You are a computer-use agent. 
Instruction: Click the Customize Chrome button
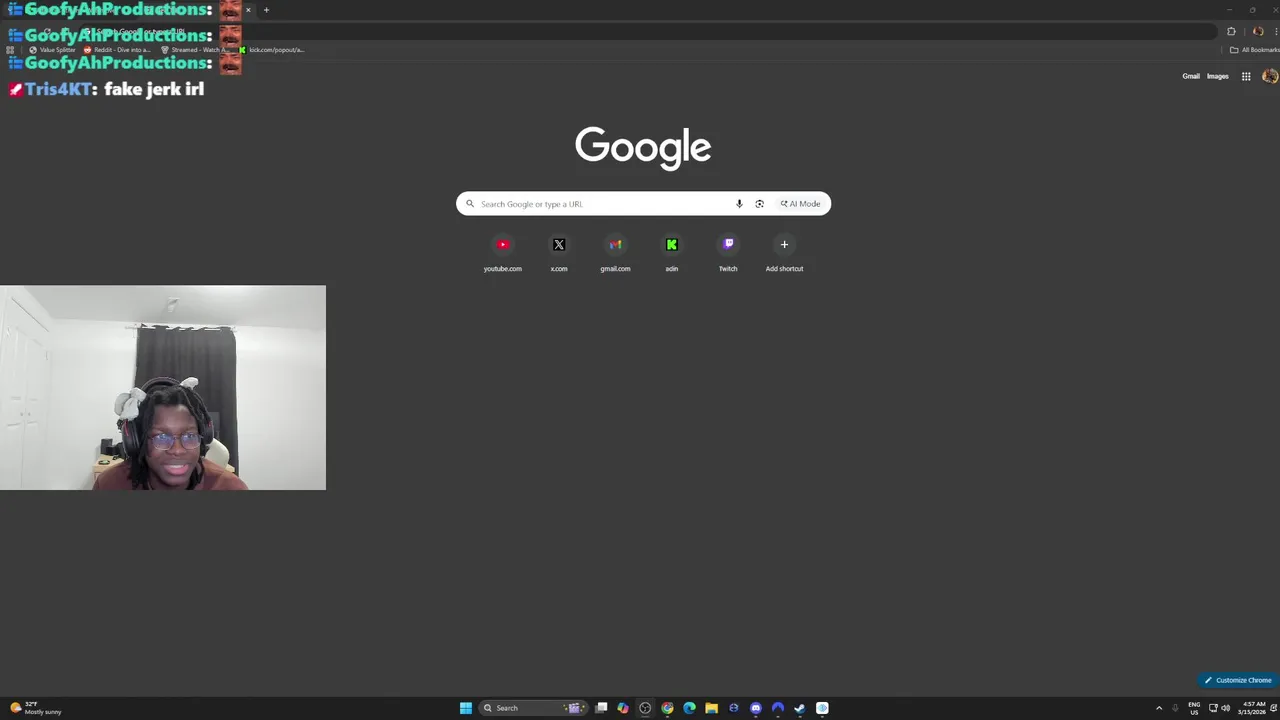(1238, 680)
